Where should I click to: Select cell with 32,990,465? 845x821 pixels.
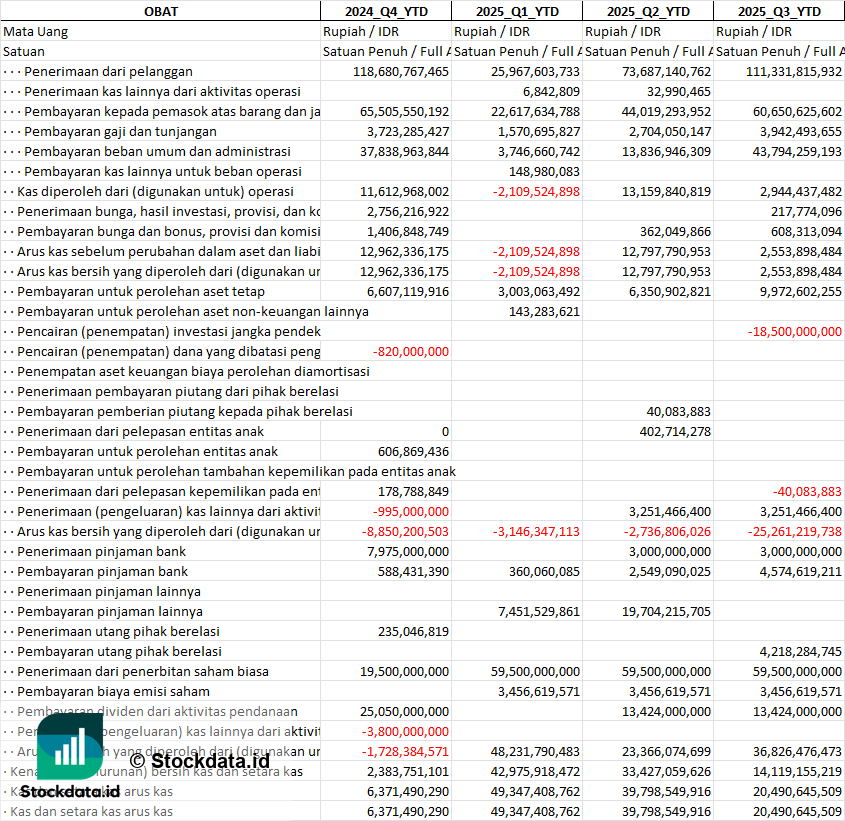click(678, 91)
